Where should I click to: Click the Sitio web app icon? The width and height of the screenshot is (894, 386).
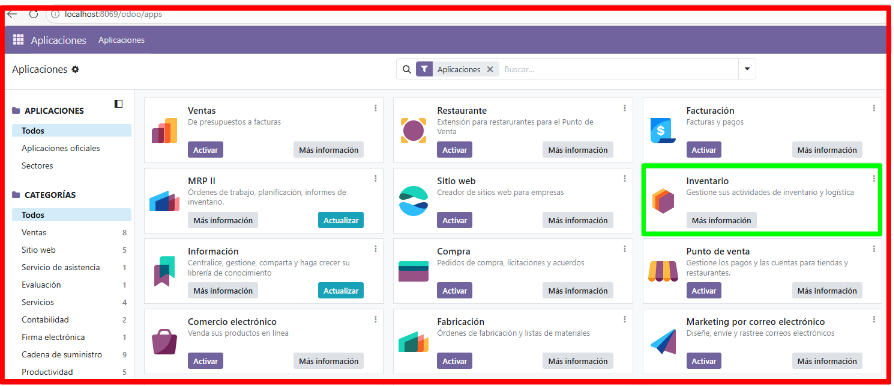pyautogui.click(x=413, y=201)
